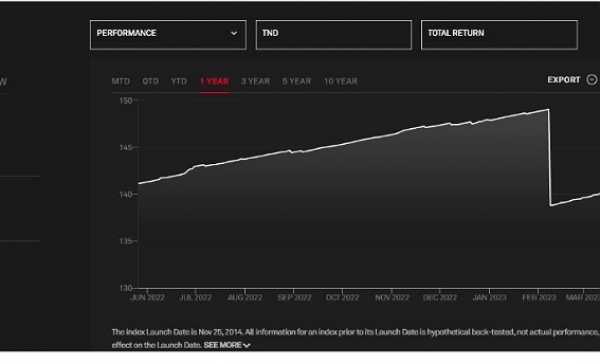600x364 pixels.
Task: Click the chart line above OCT 2022
Action: pyautogui.click(x=342, y=144)
